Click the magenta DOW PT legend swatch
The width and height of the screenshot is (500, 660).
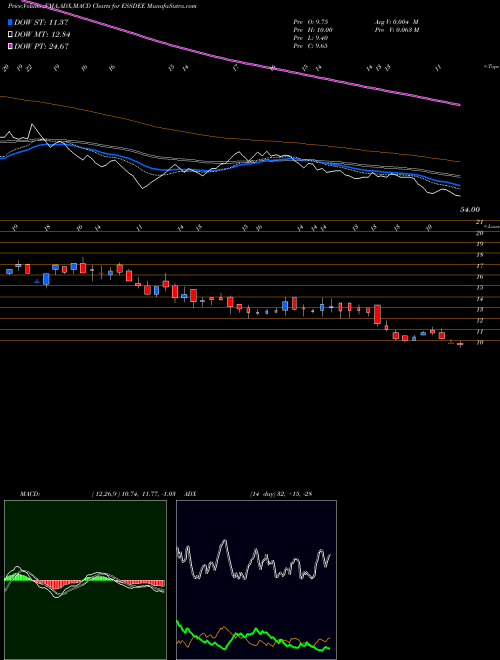[11, 46]
